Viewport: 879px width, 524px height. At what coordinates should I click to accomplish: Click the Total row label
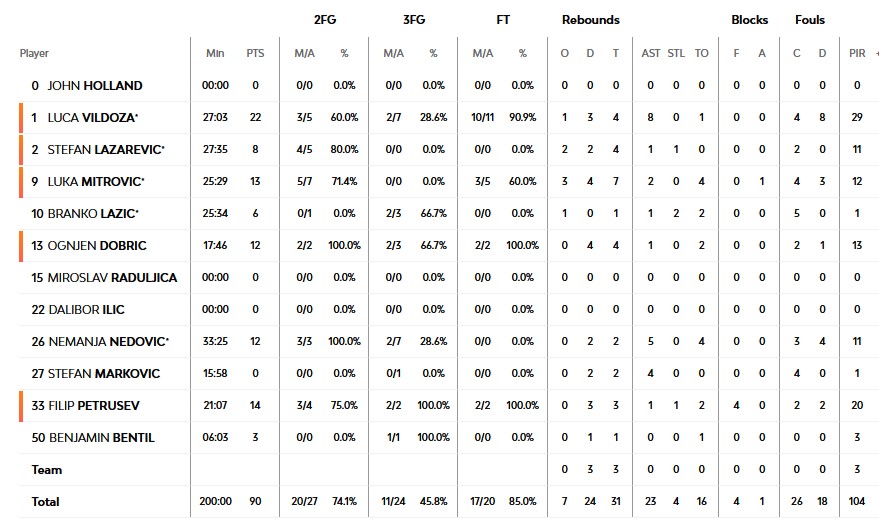tap(45, 502)
